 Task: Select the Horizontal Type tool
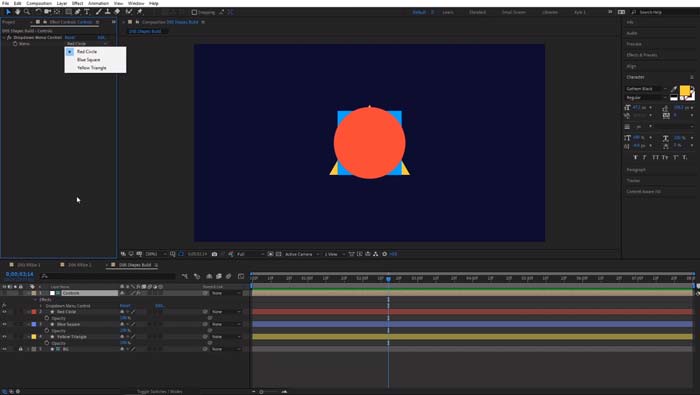coord(87,12)
